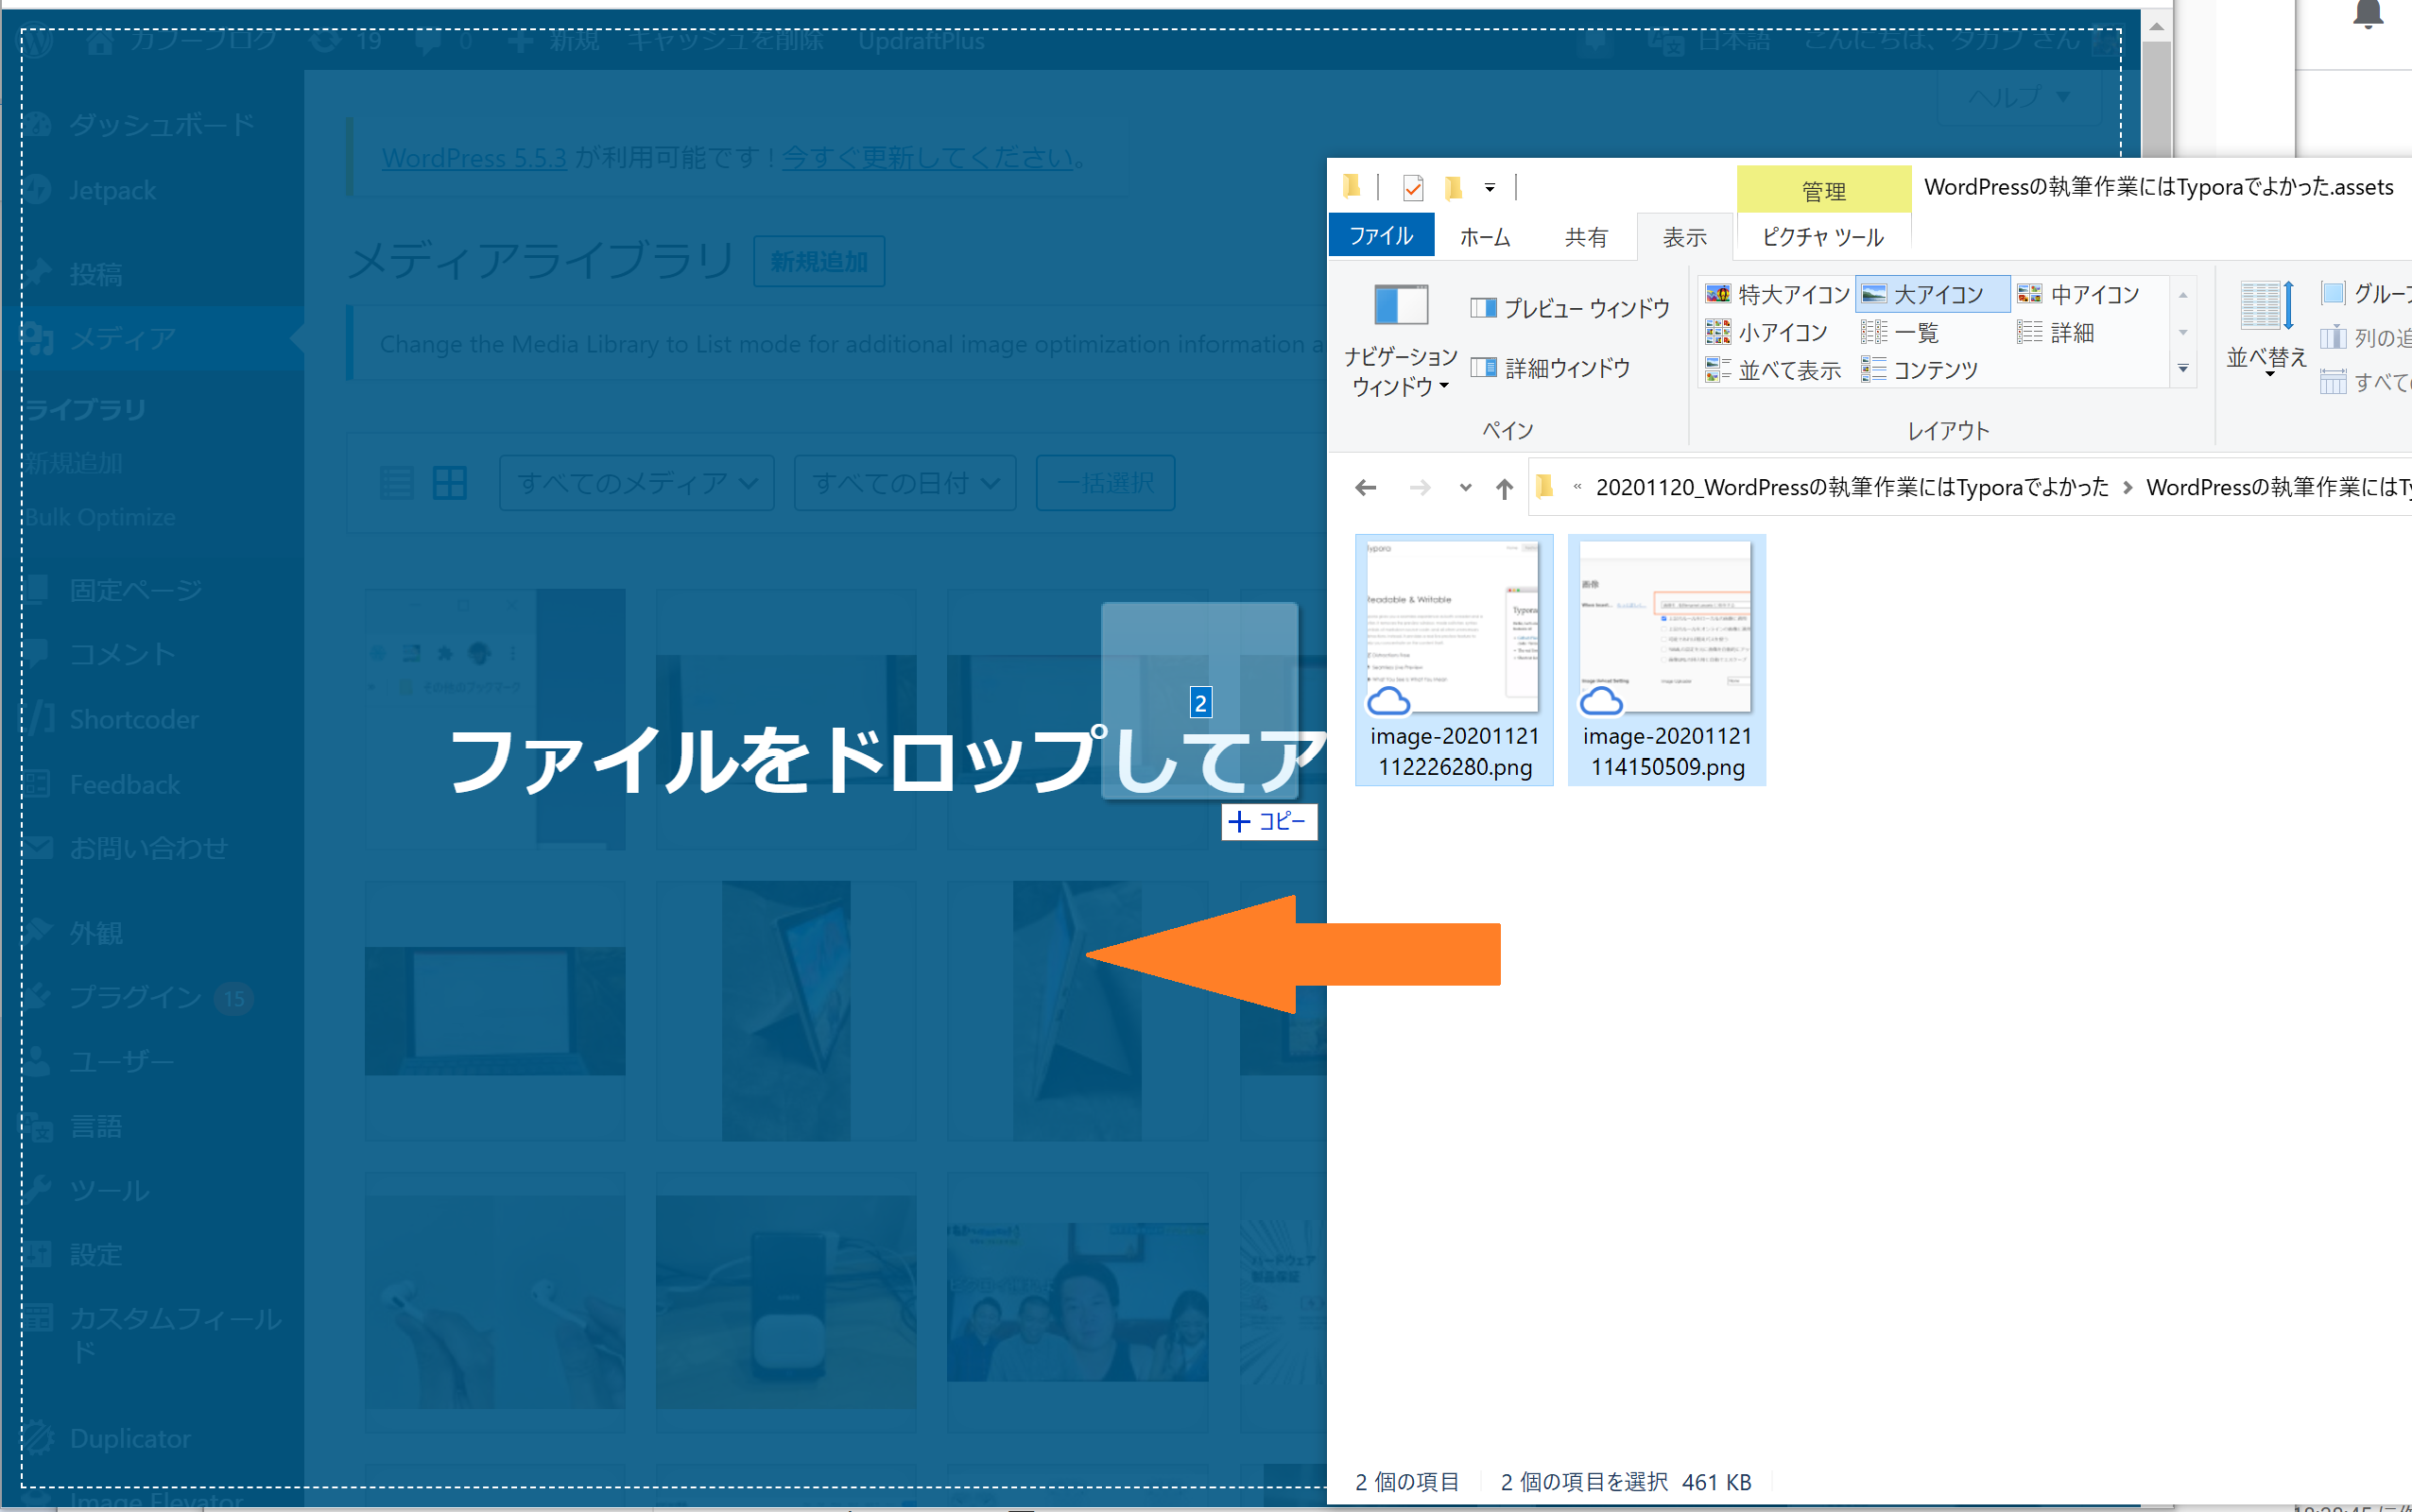This screenshot has width=2412, height=1512.
Task: Open the quick access toolbar customize dropdown
Action: tap(1490, 187)
